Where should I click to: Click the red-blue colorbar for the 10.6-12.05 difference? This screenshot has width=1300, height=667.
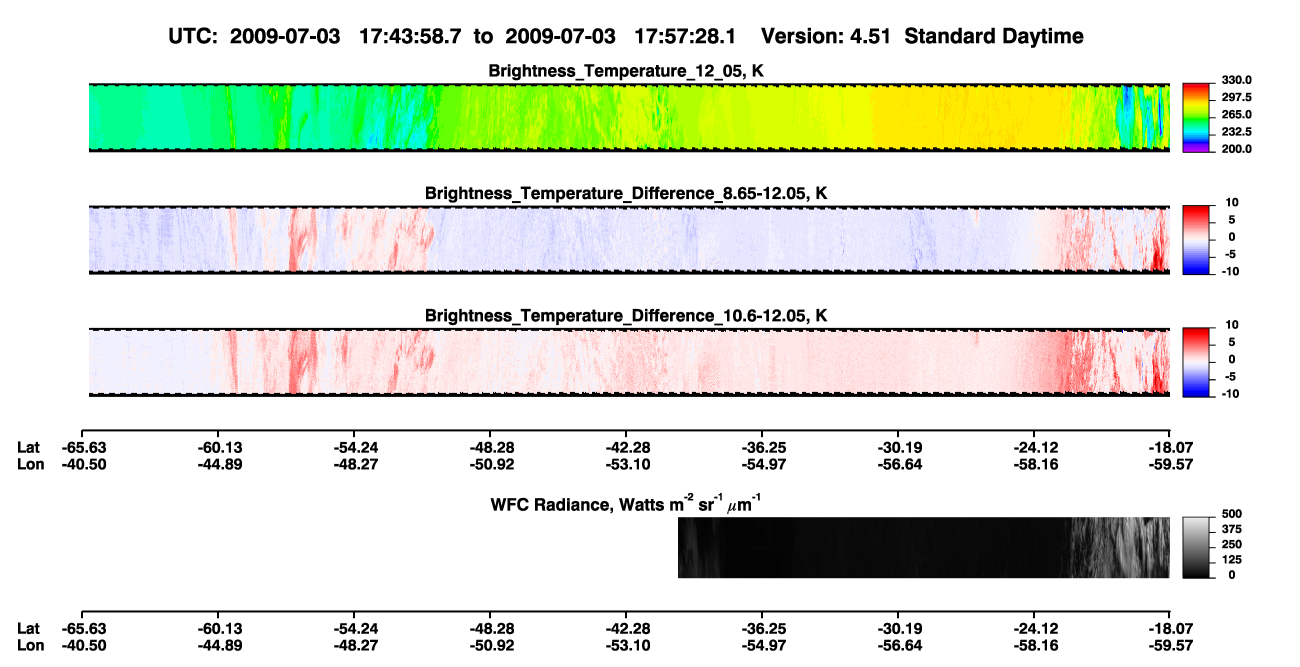coord(1197,361)
